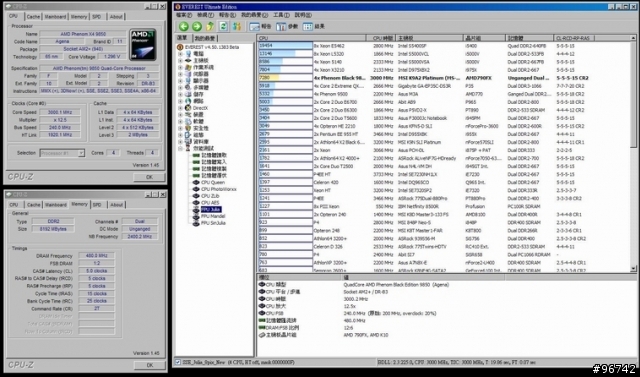Select the 4x Opteron HE 2210 row
The height and width of the screenshot is (377, 640).
pos(445,126)
